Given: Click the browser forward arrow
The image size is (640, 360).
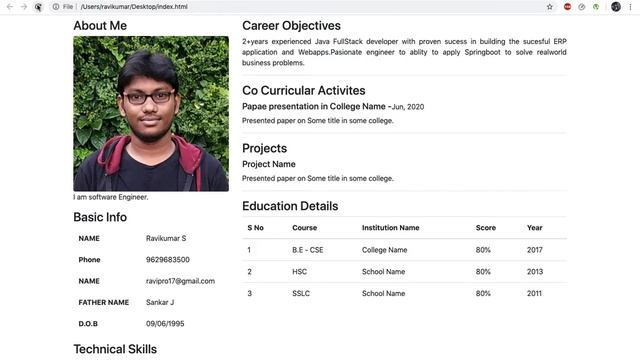Looking at the screenshot, I should [x=24, y=7].
